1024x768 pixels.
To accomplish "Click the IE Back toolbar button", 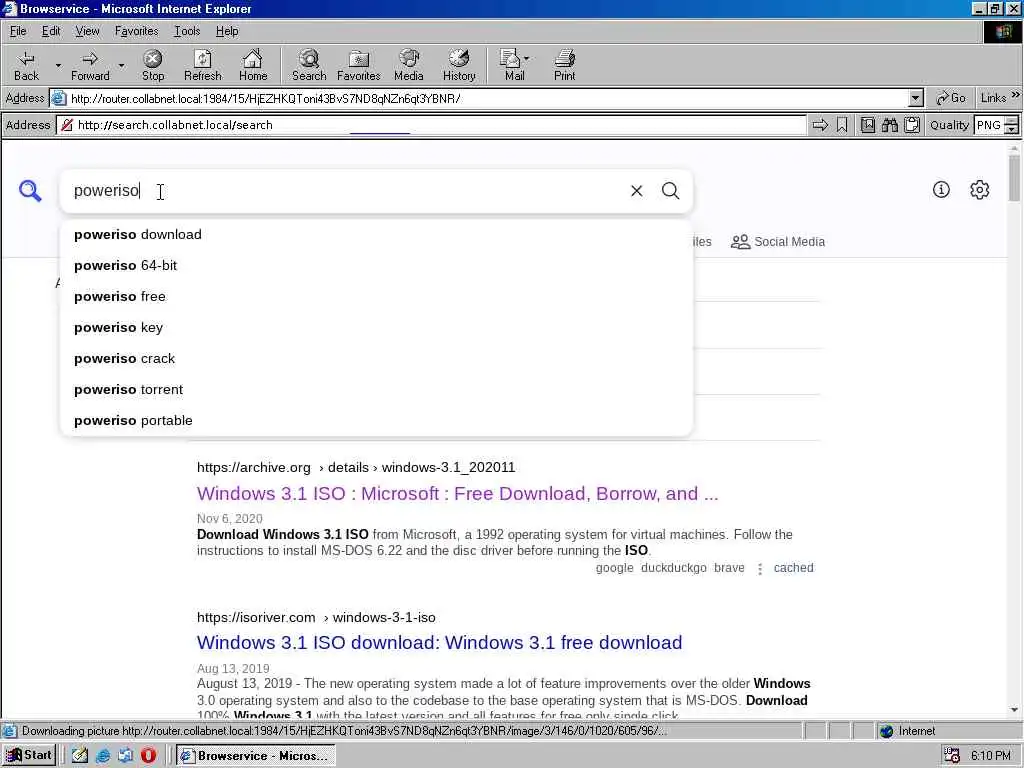I will (x=26, y=65).
